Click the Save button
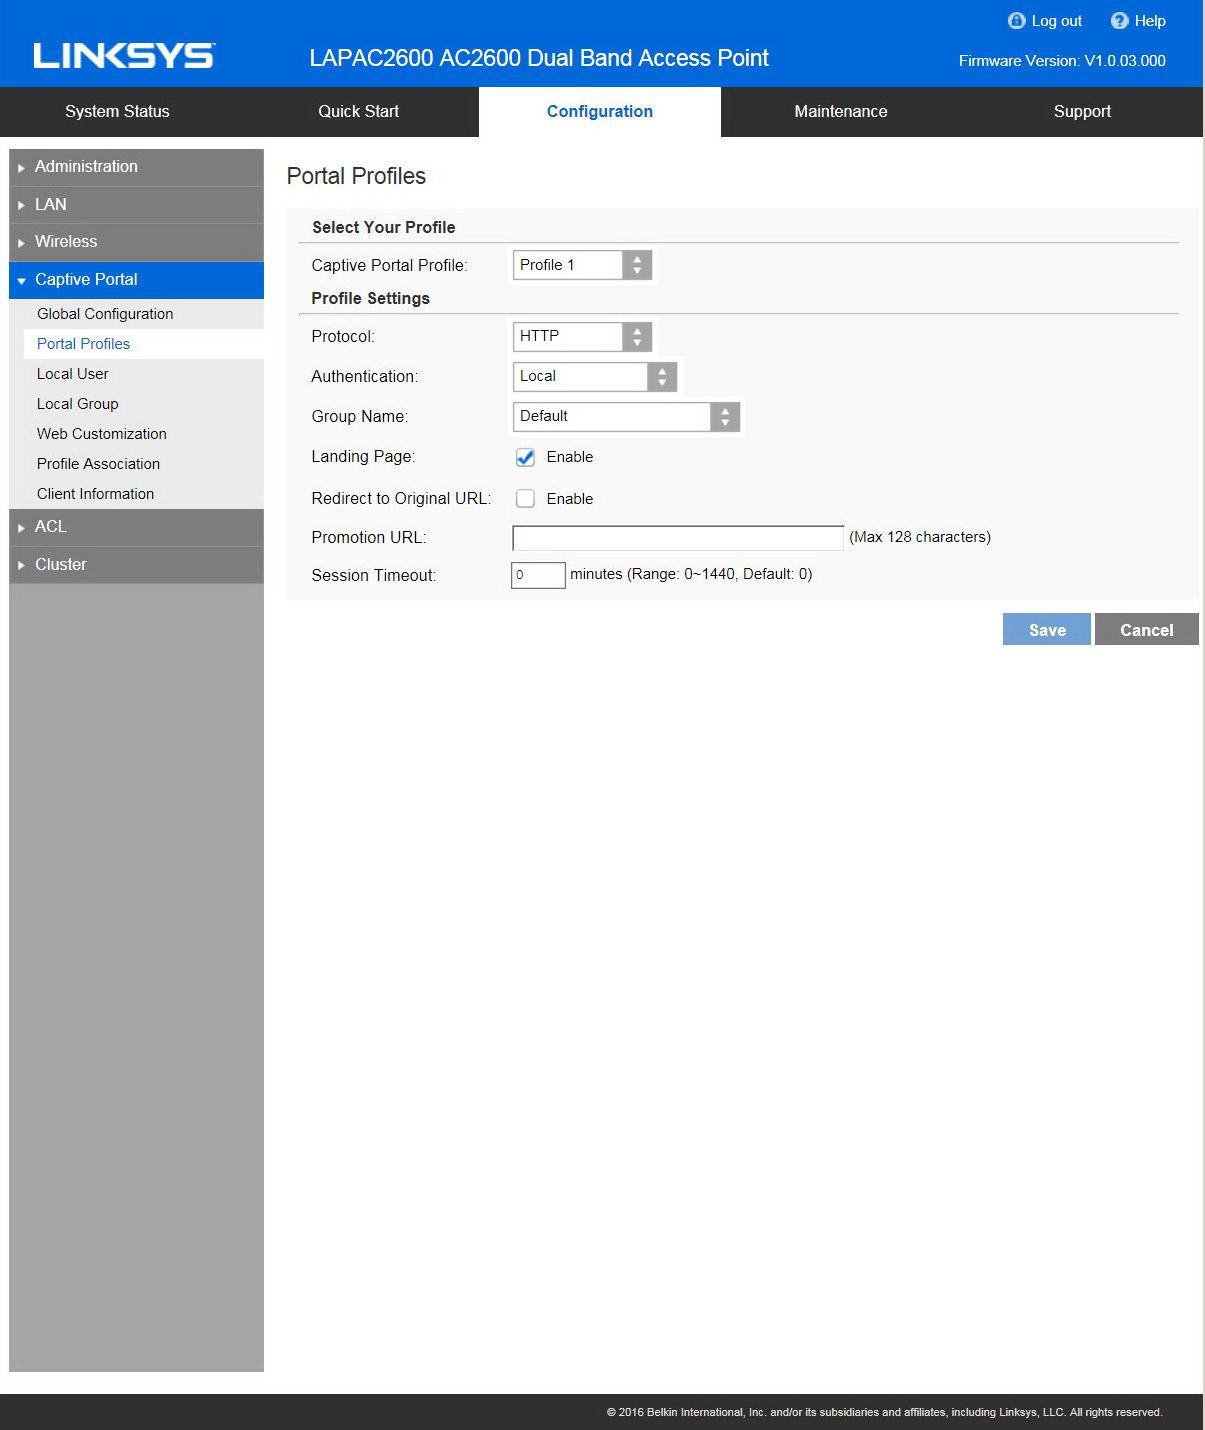1205x1430 pixels. tap(1047, 629)
